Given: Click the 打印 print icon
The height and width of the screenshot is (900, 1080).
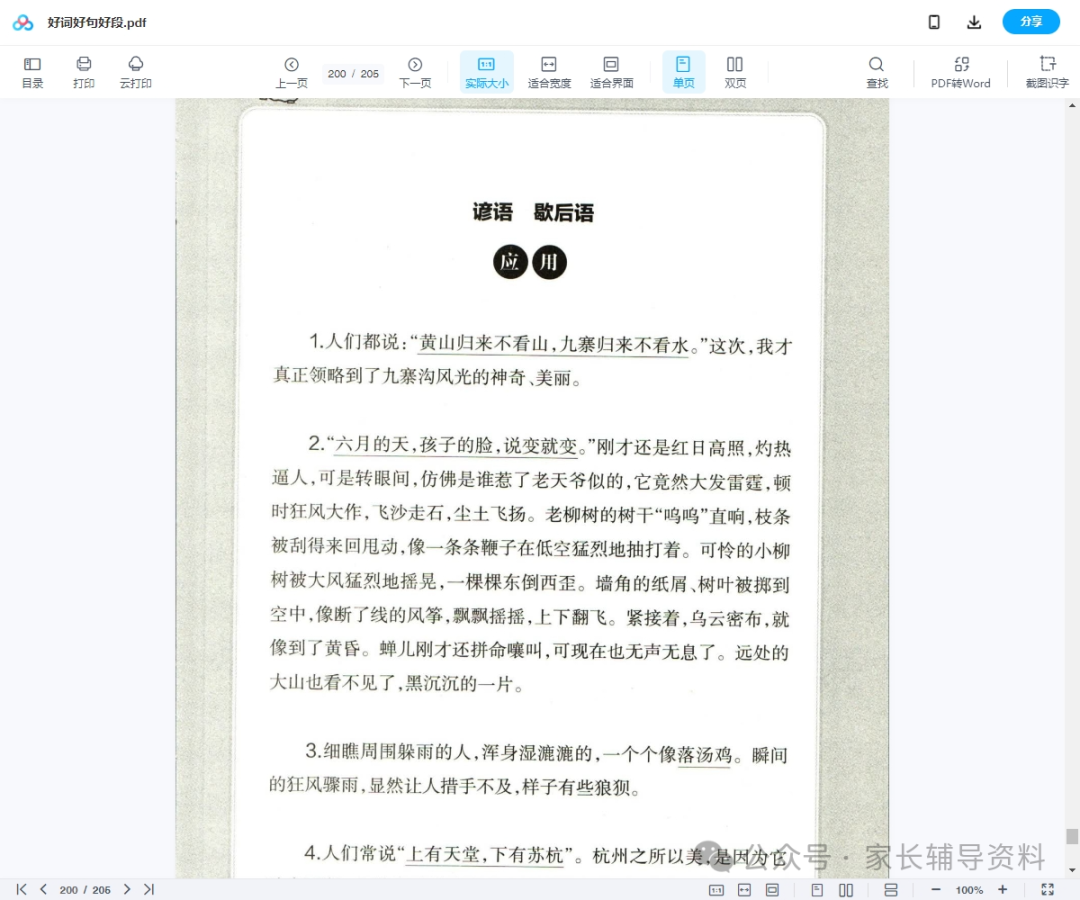Looking at the screenshot, I should [x=83, y=72].
